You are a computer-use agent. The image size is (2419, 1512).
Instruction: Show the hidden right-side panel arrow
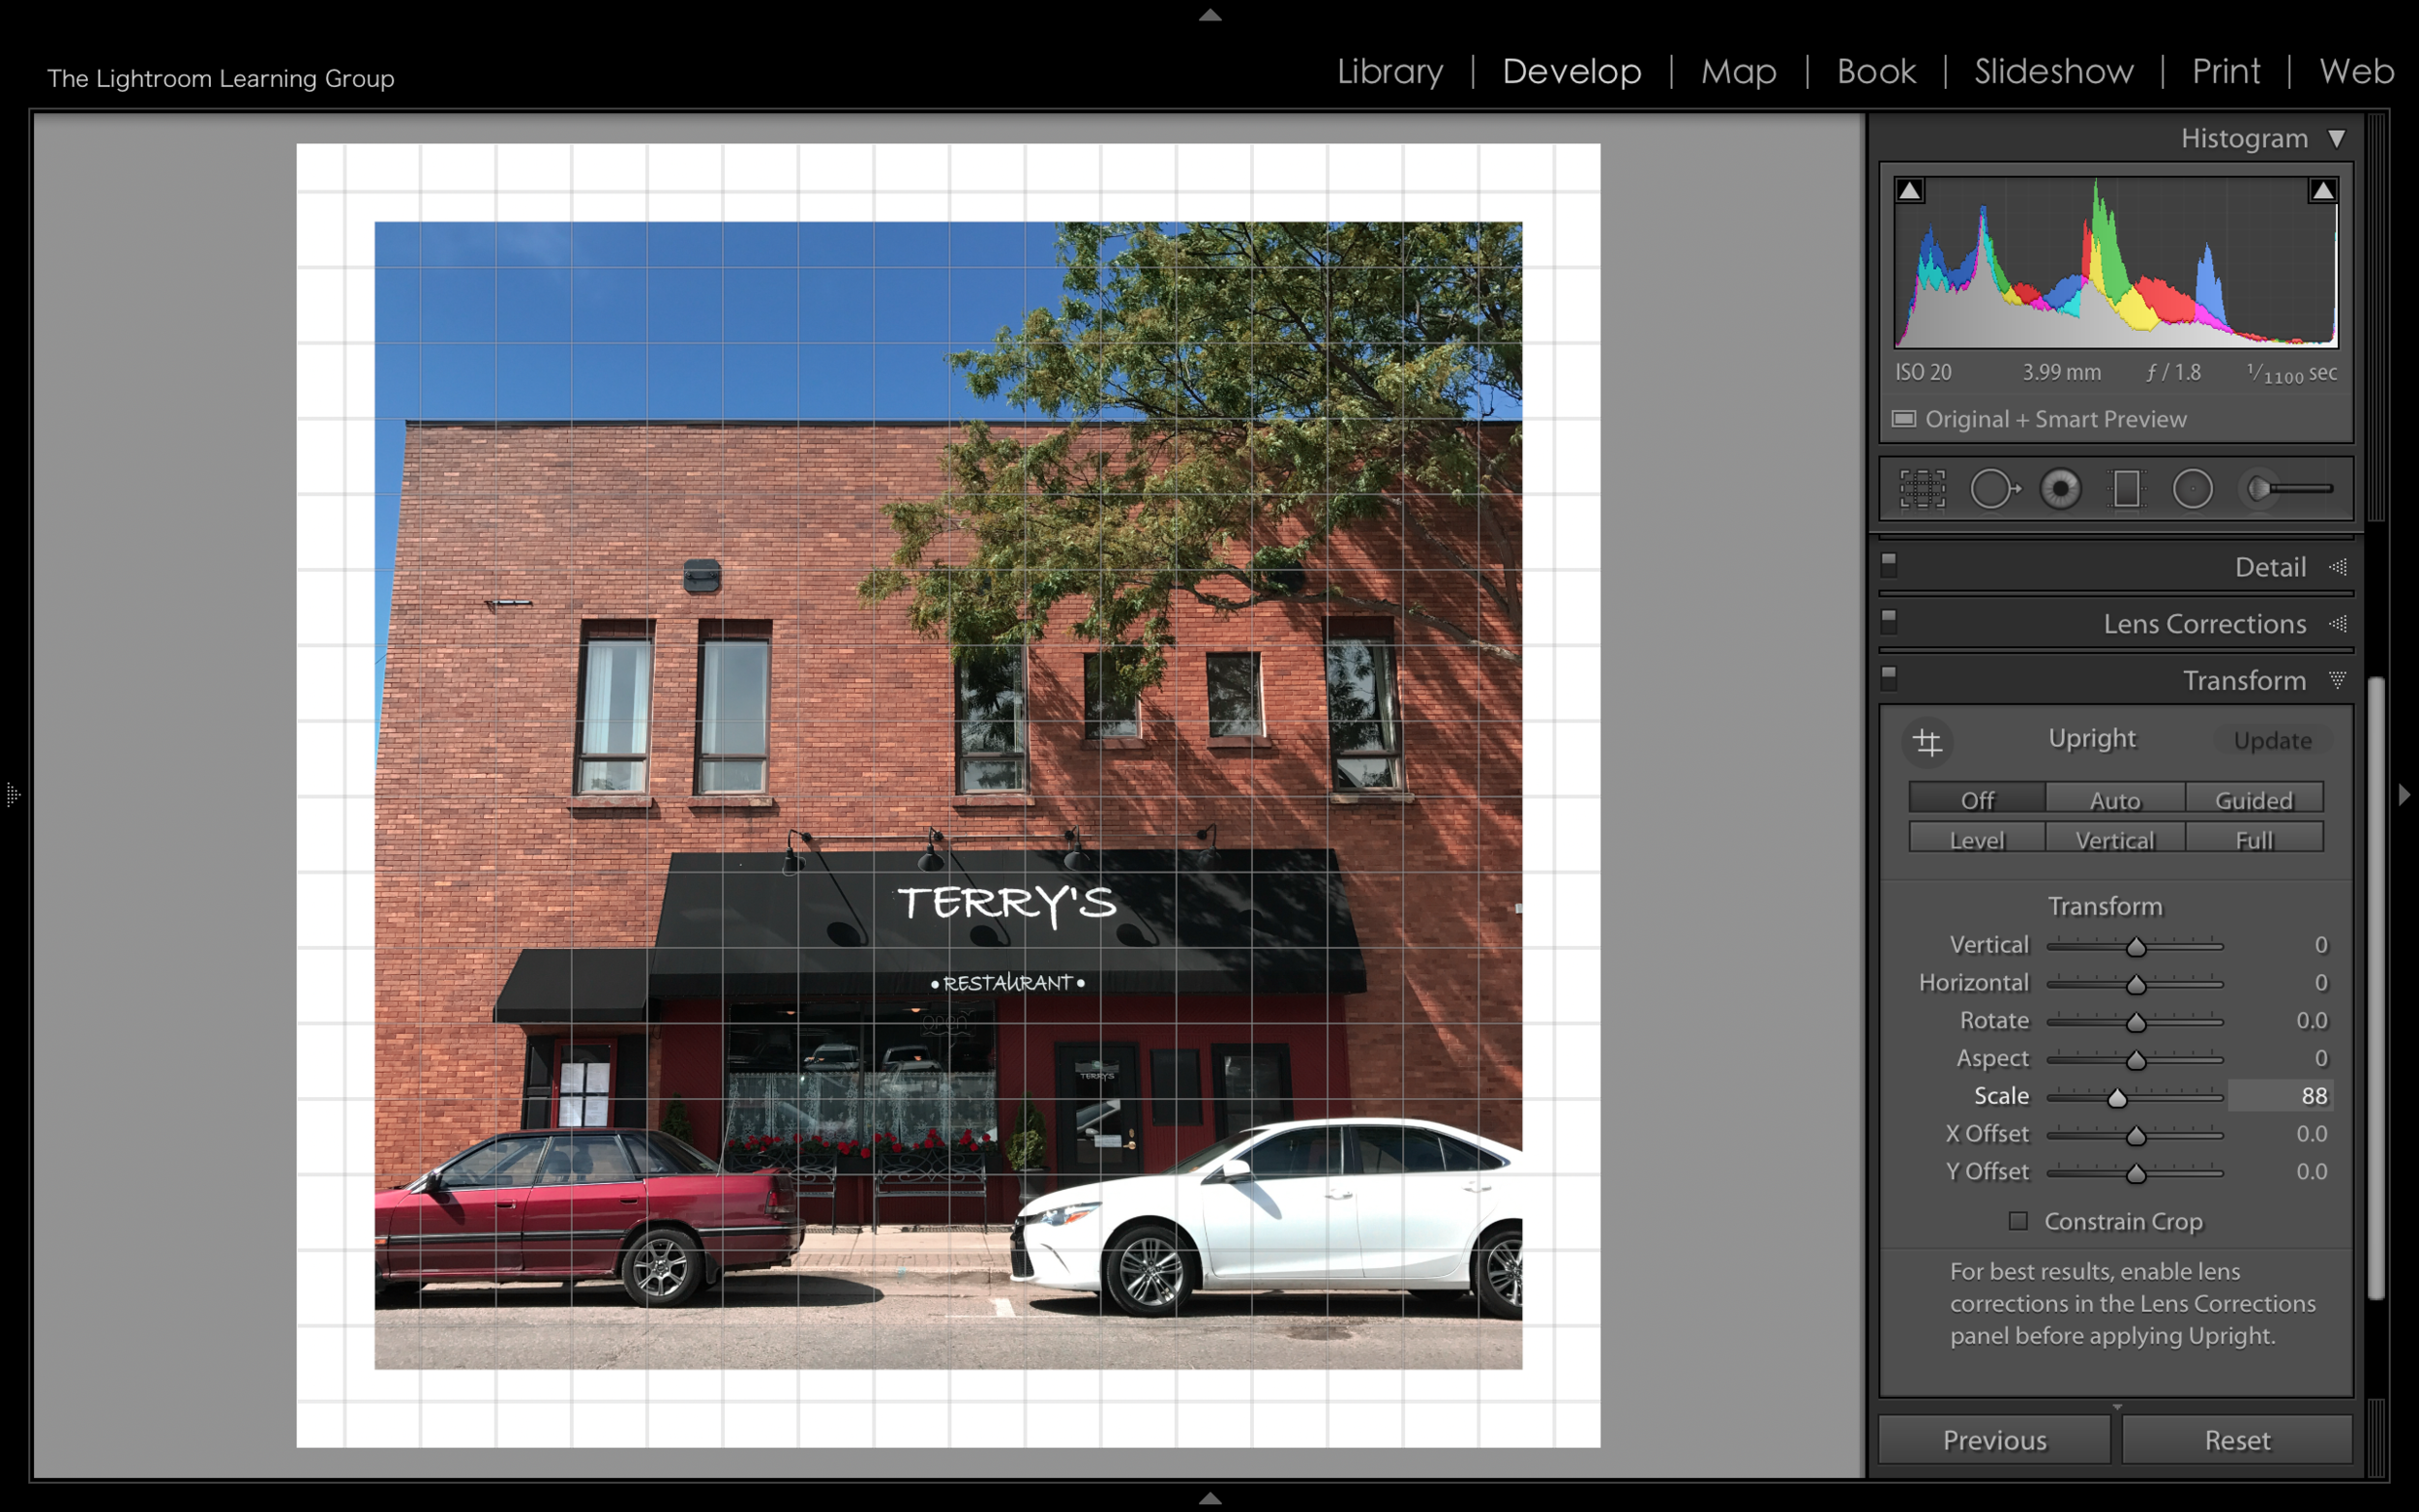pyautogui.click(x=2404, y=795)
